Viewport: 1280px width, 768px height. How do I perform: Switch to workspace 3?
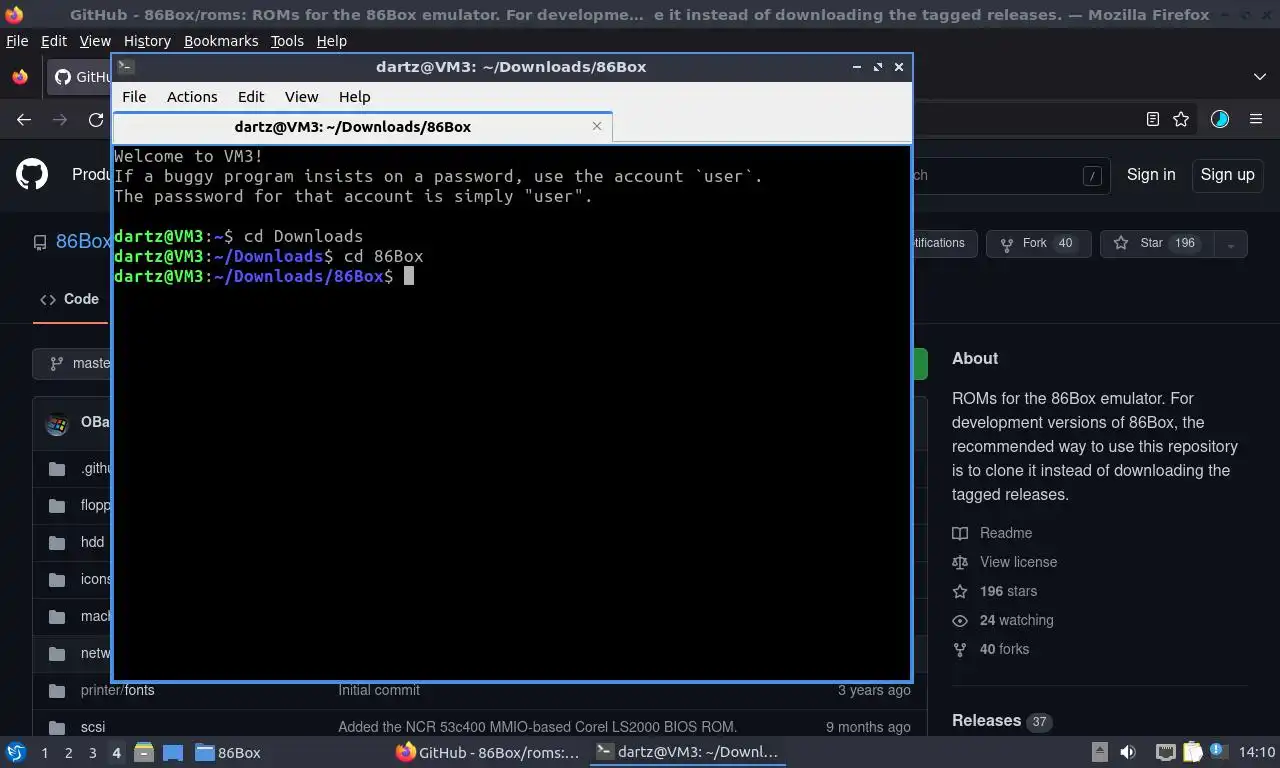pos(92,753)
